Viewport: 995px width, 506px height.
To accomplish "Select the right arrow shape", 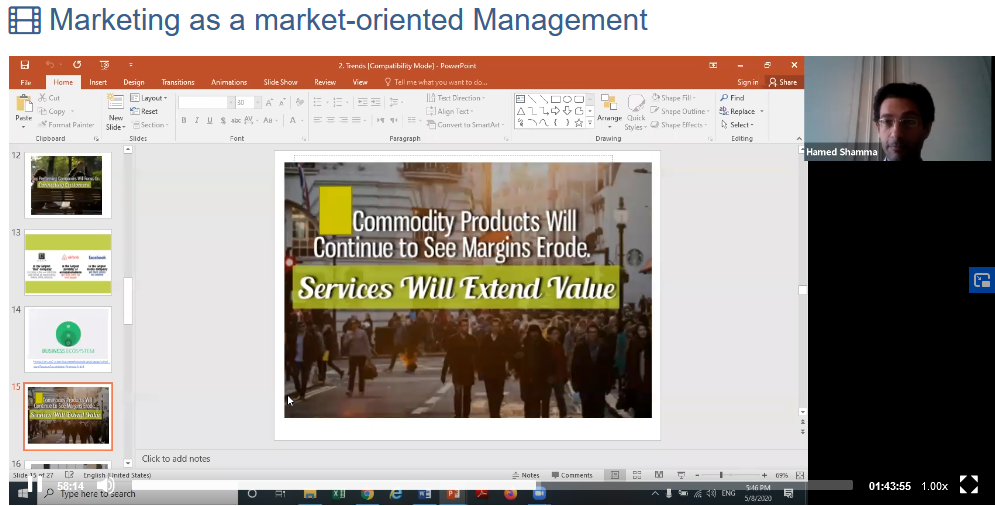I will (x=555, y=110).
